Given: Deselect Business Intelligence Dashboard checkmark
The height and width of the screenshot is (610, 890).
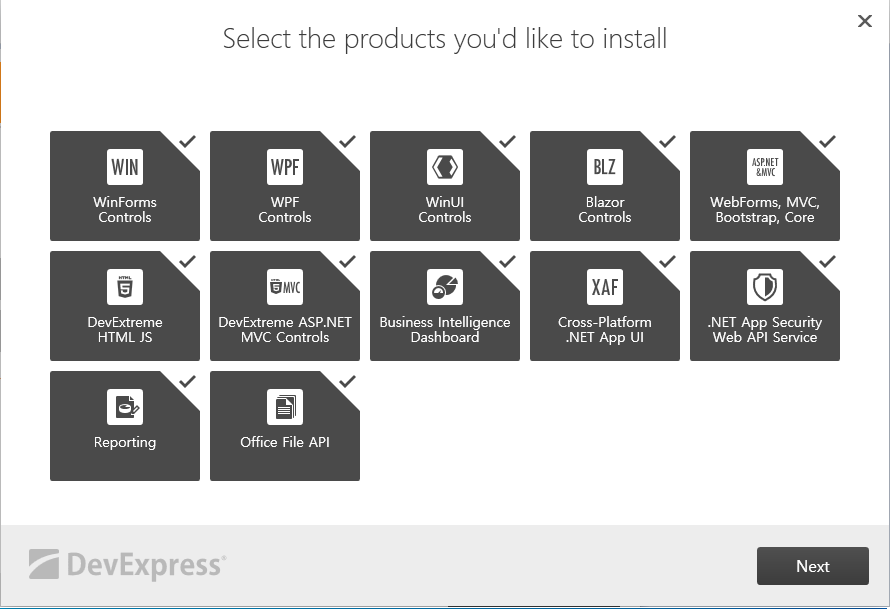Looking at the screenshot, I should click(508, 261).
